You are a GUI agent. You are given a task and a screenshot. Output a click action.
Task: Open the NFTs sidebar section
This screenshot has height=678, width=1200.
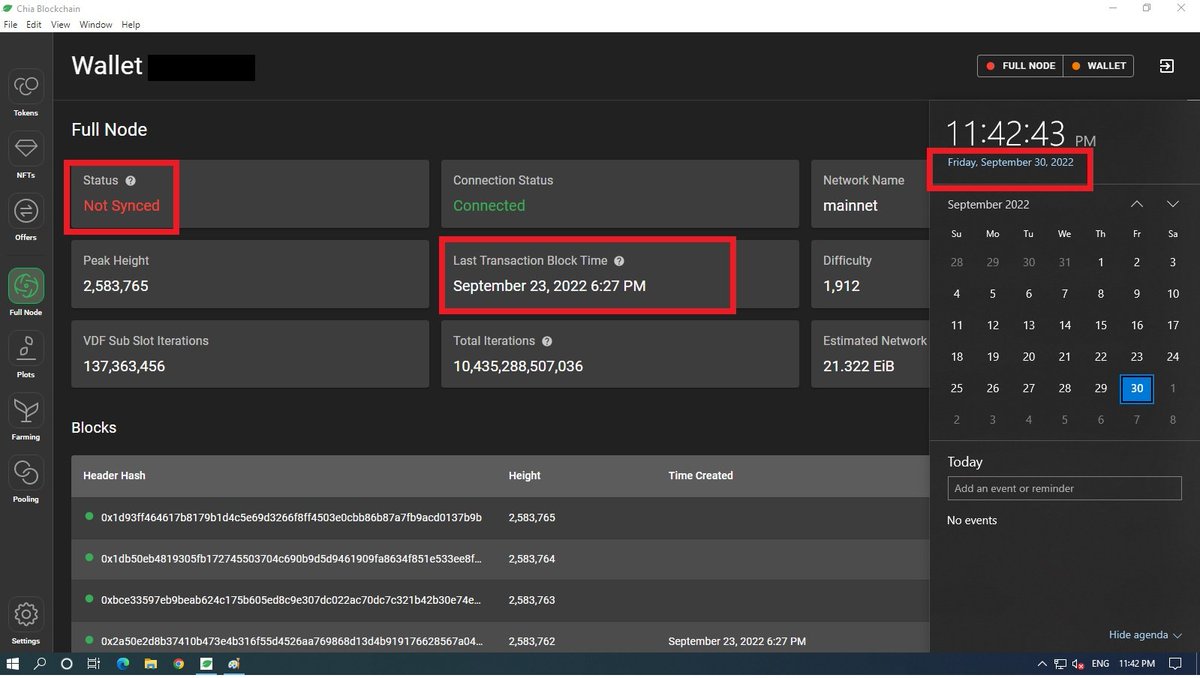click(26, 156)
